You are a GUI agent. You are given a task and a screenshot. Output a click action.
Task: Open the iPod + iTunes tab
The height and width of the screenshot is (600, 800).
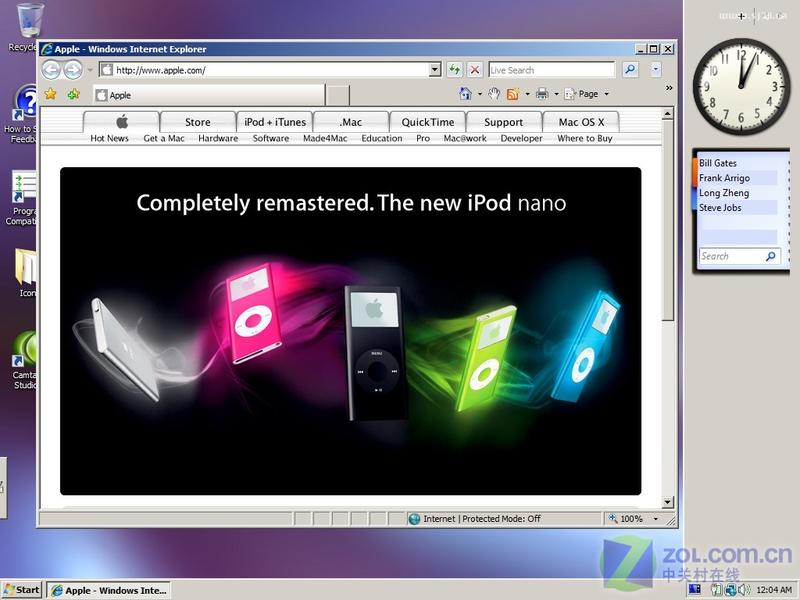[x=275, y=122]
